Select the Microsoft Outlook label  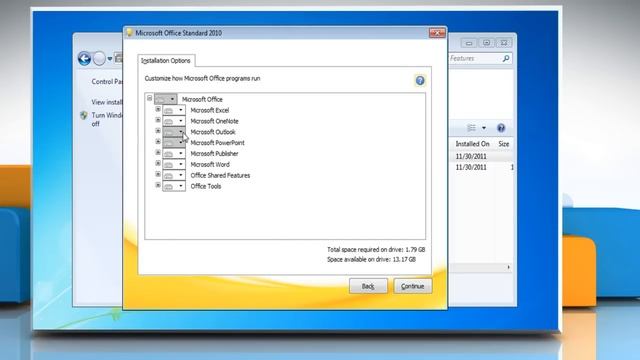click(213, 132)
